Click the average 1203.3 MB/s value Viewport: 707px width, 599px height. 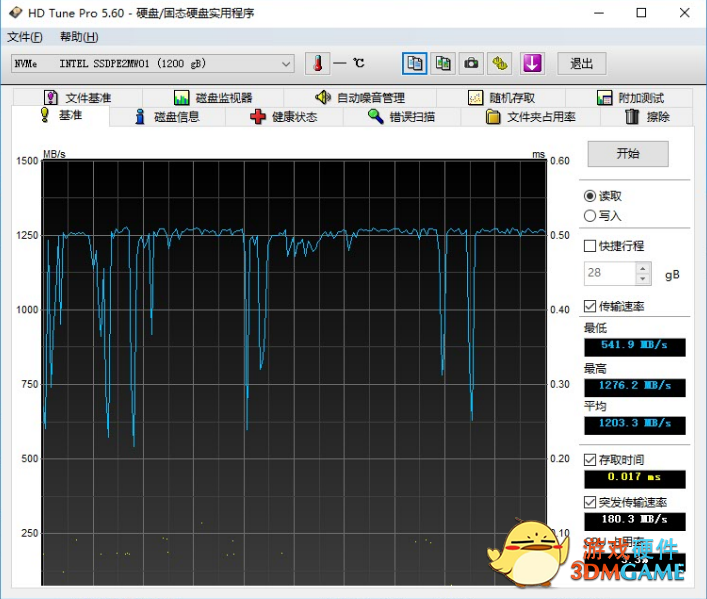pyautogui.click(x=634, y=425)
